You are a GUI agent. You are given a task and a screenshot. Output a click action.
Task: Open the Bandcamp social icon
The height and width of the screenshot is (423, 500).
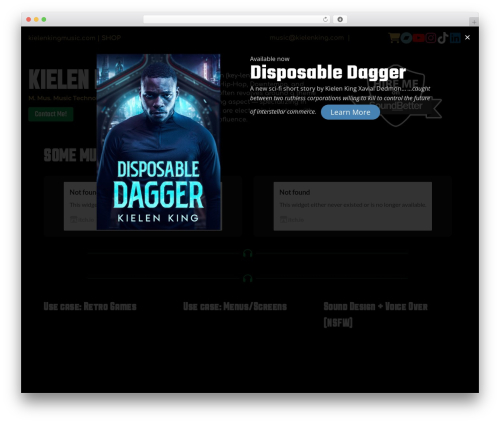(x=406, y=38)
